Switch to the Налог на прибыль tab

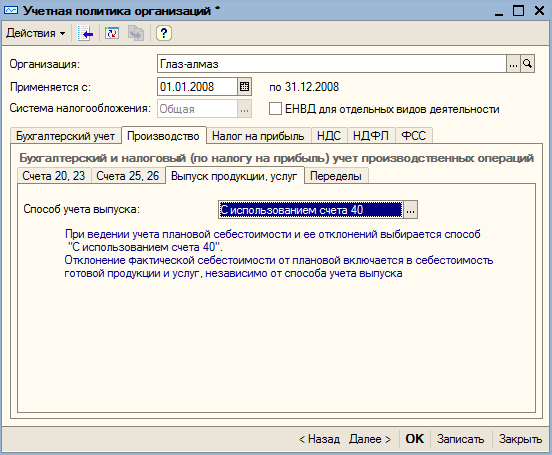coord(258,136)
